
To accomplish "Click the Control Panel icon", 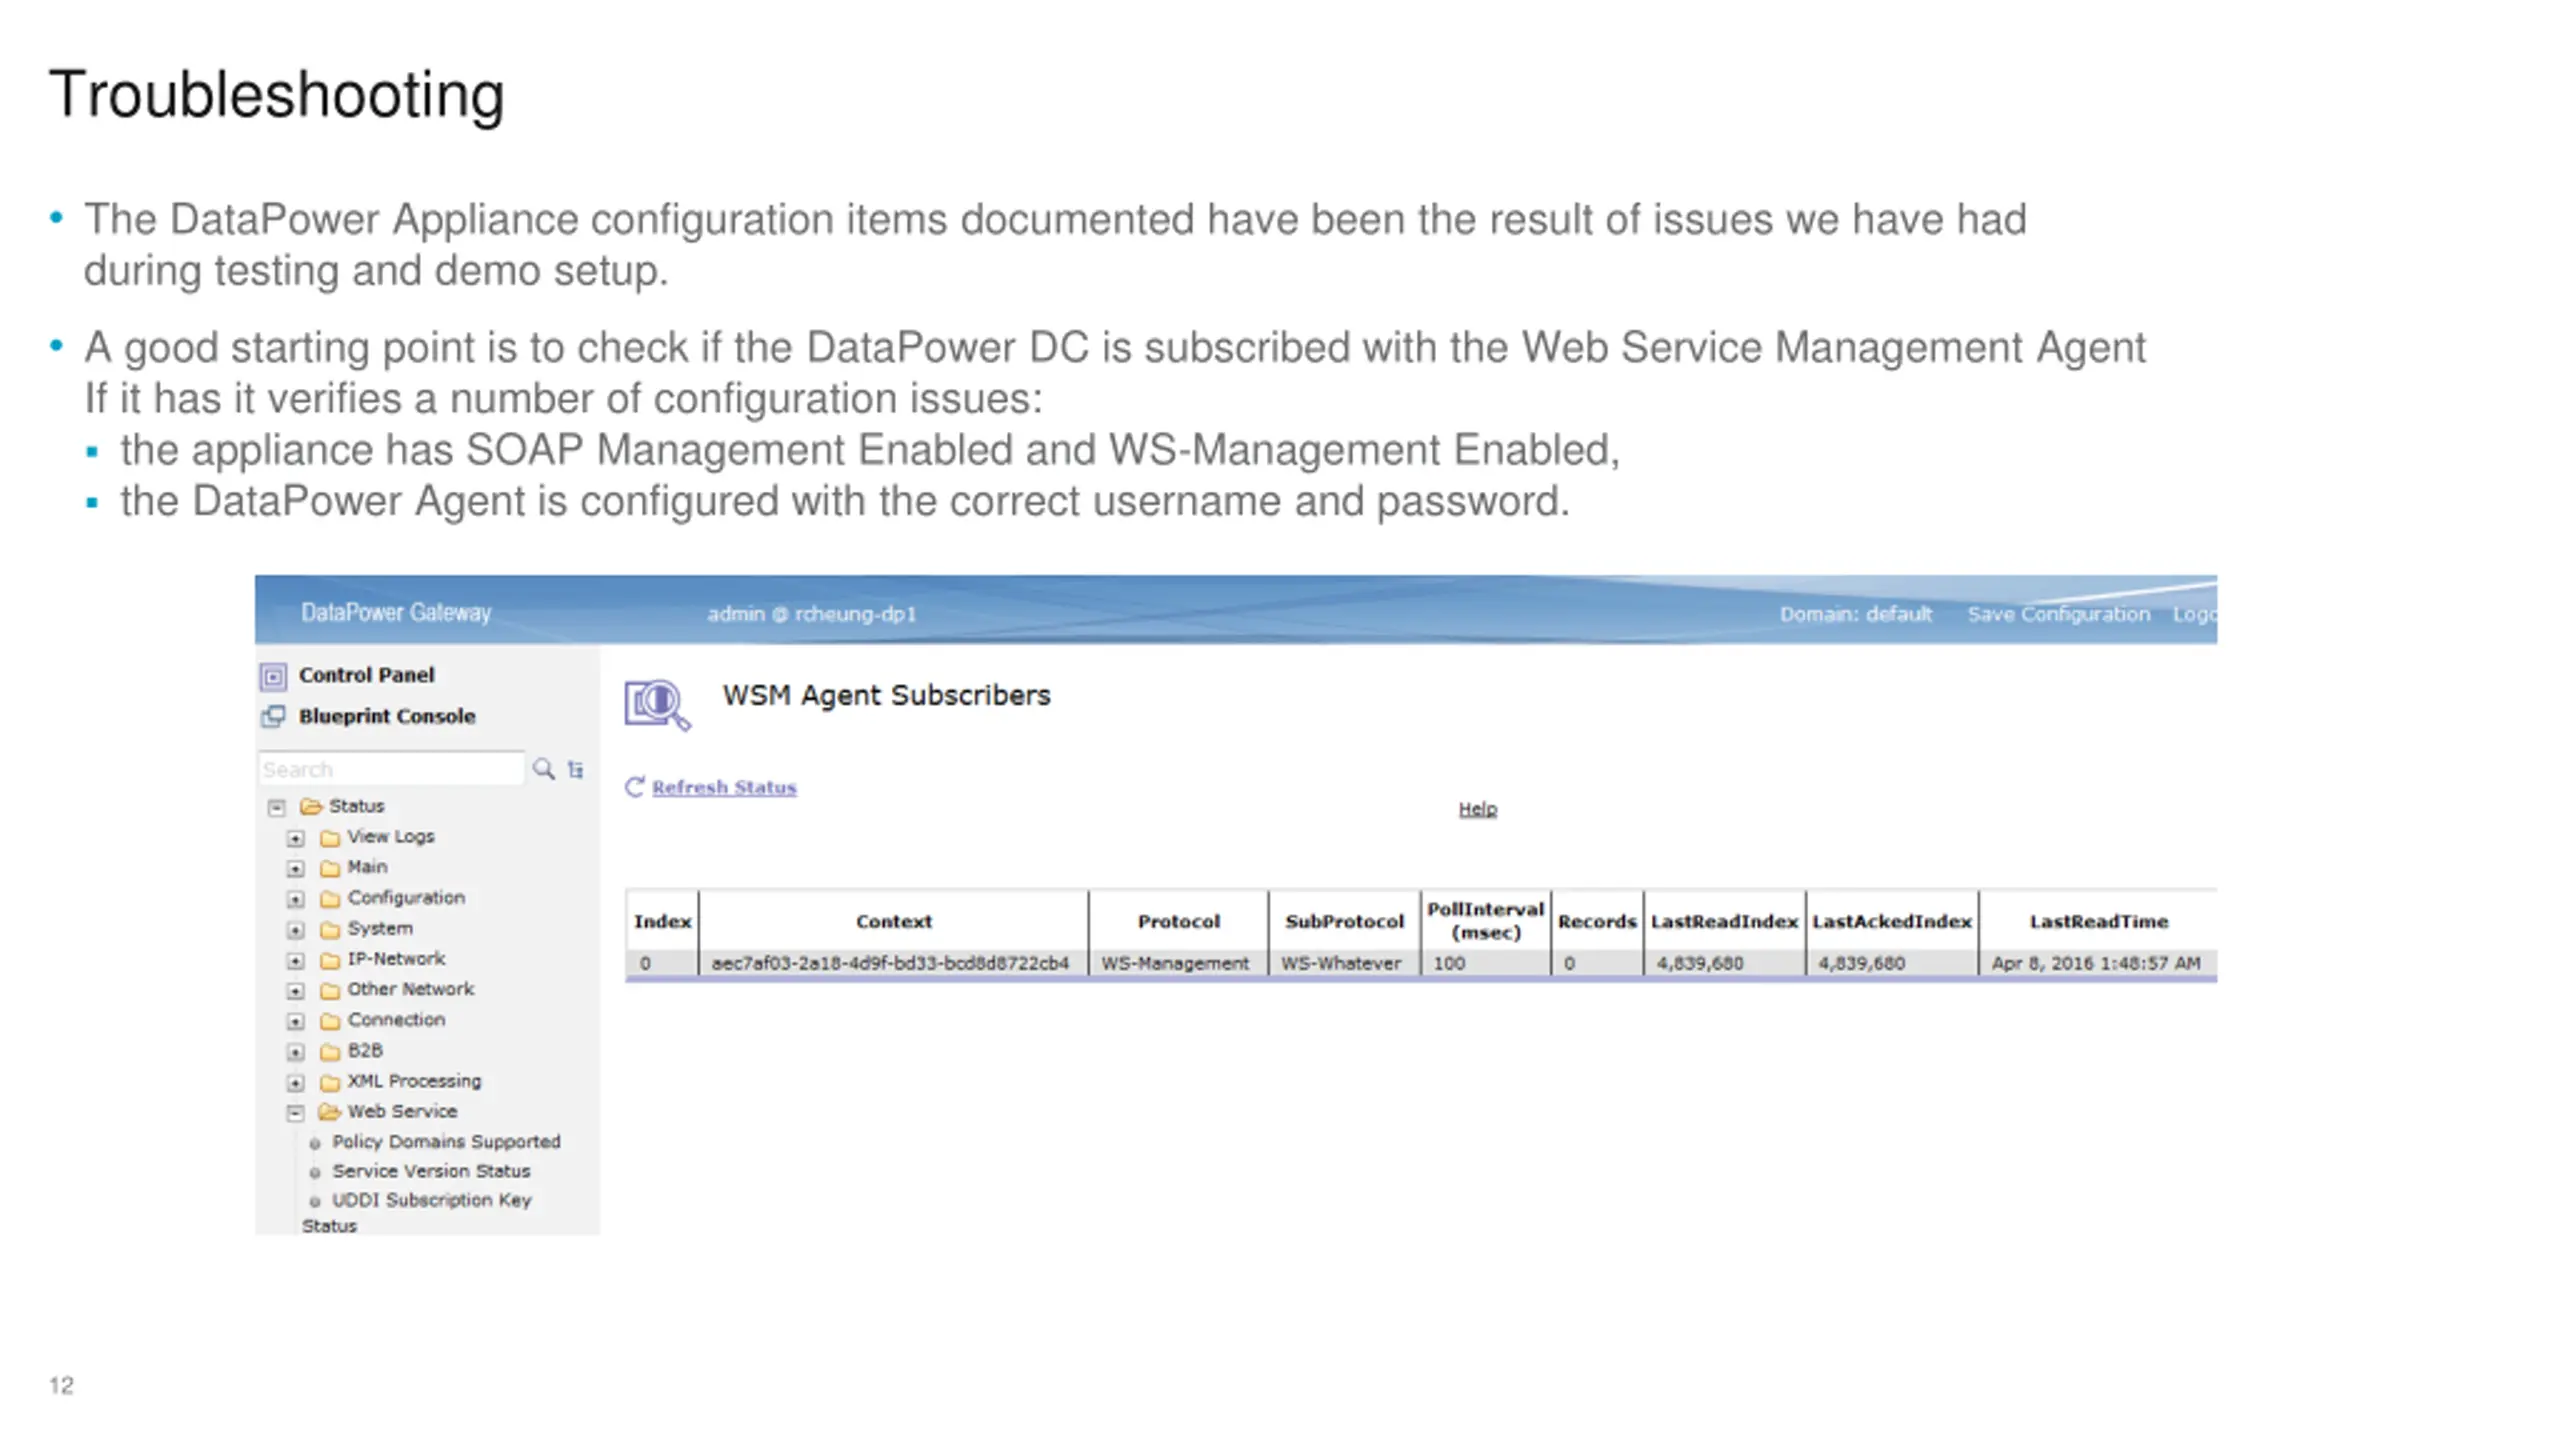I will pyautogui.click(x=273, y=676).
